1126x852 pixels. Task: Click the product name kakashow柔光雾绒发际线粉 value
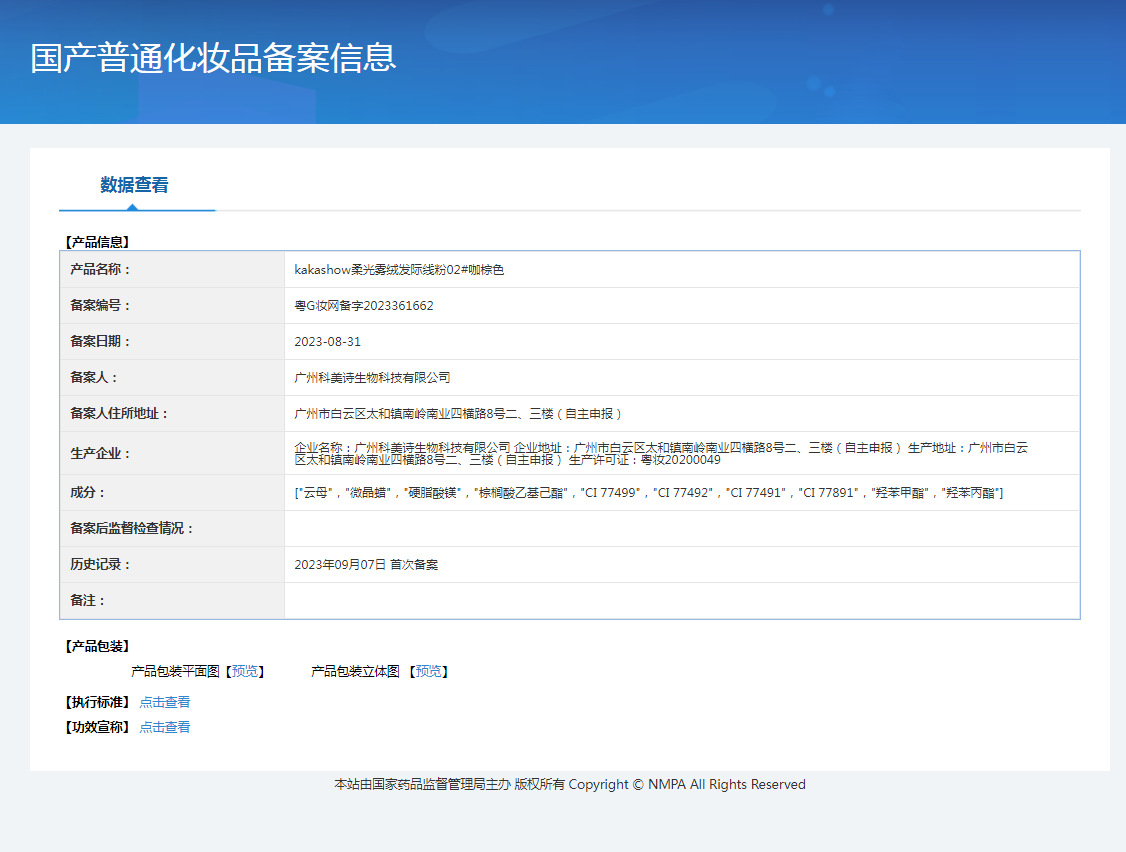(399, 270)
